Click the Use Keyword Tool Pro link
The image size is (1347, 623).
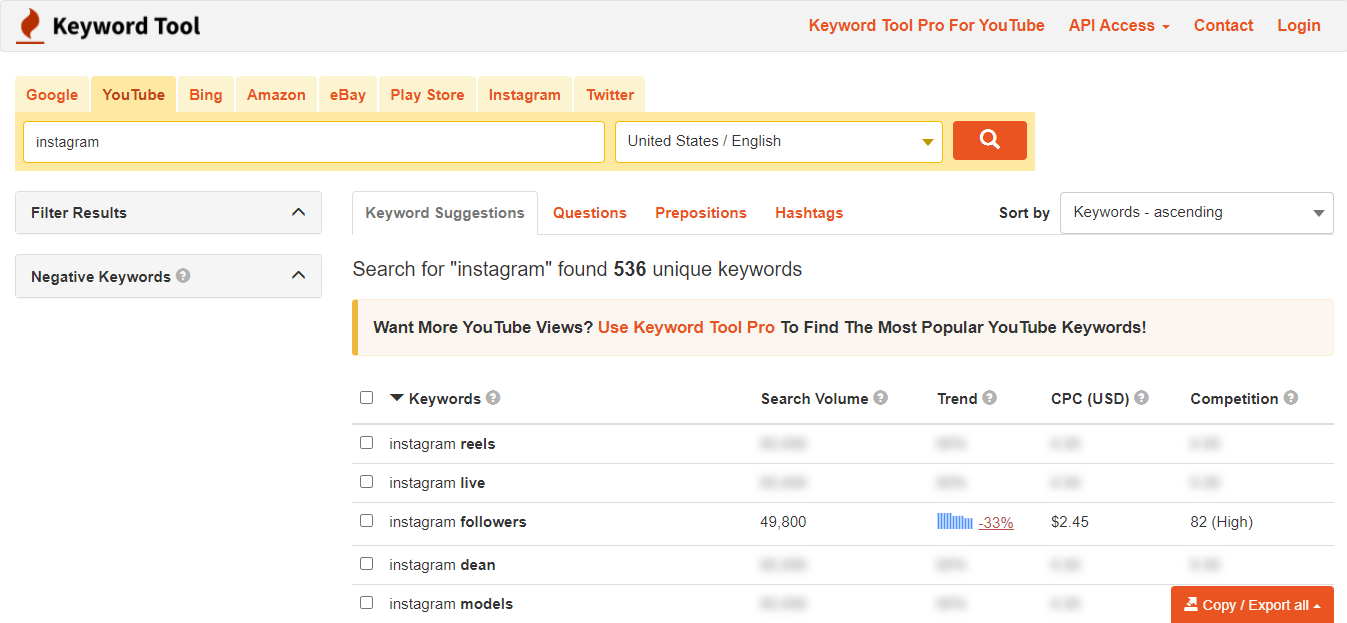pos(686,327)
